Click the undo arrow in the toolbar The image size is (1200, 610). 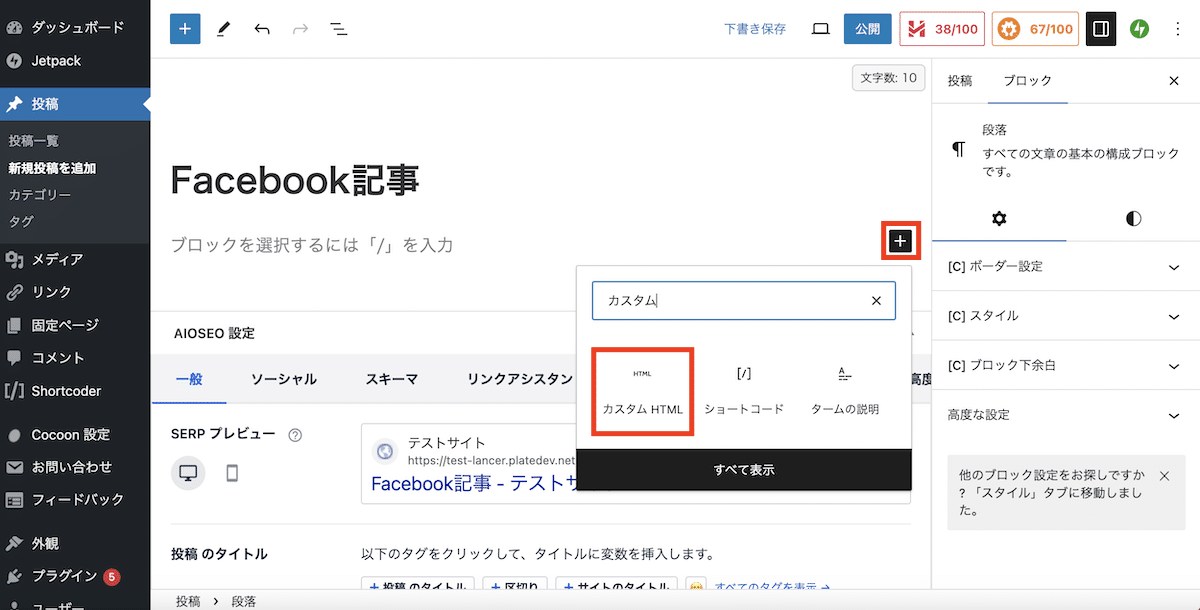[262, 29]
